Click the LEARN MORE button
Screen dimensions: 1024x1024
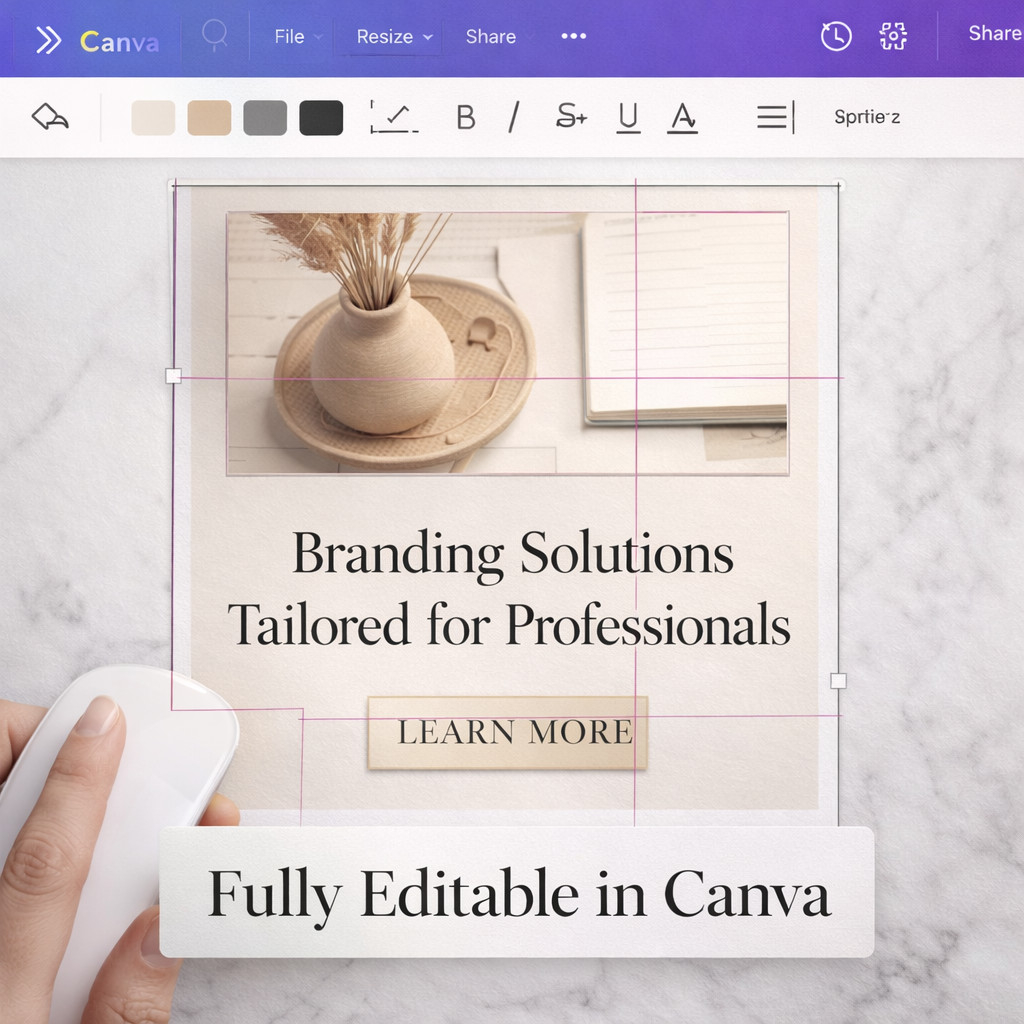(507, 732)
